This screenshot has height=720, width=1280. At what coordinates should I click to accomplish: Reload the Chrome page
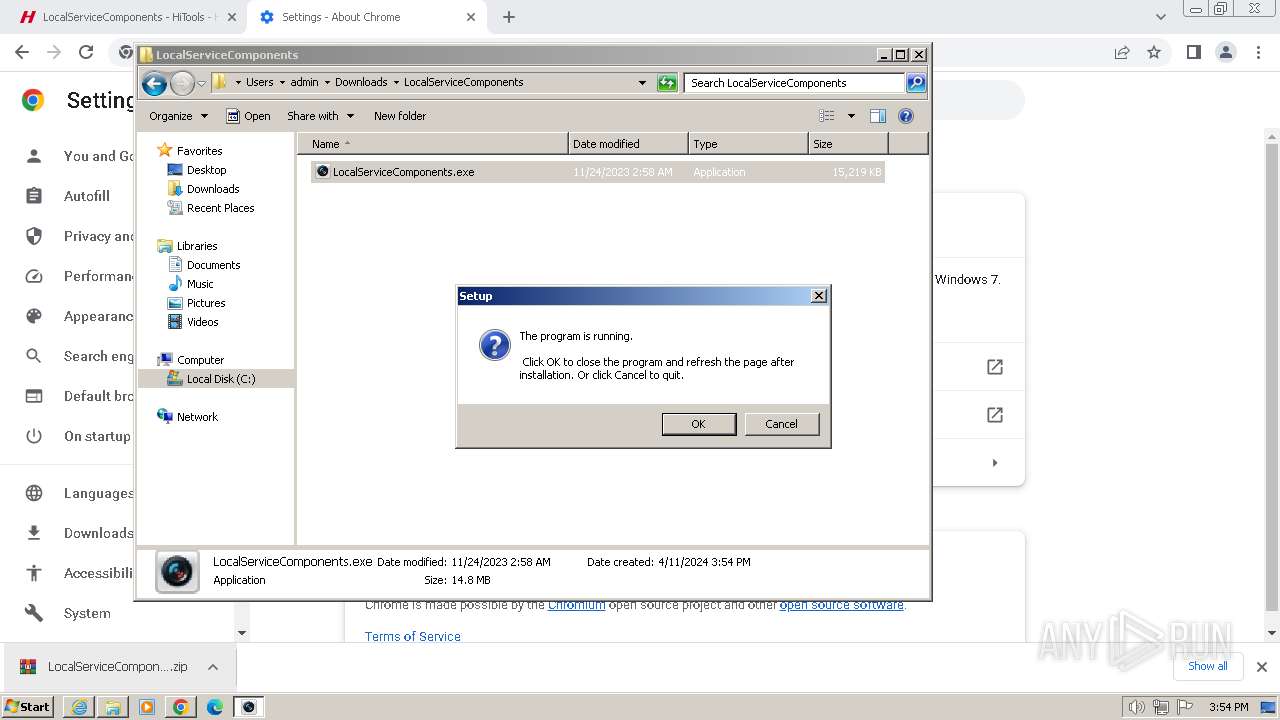coord(86,52)
